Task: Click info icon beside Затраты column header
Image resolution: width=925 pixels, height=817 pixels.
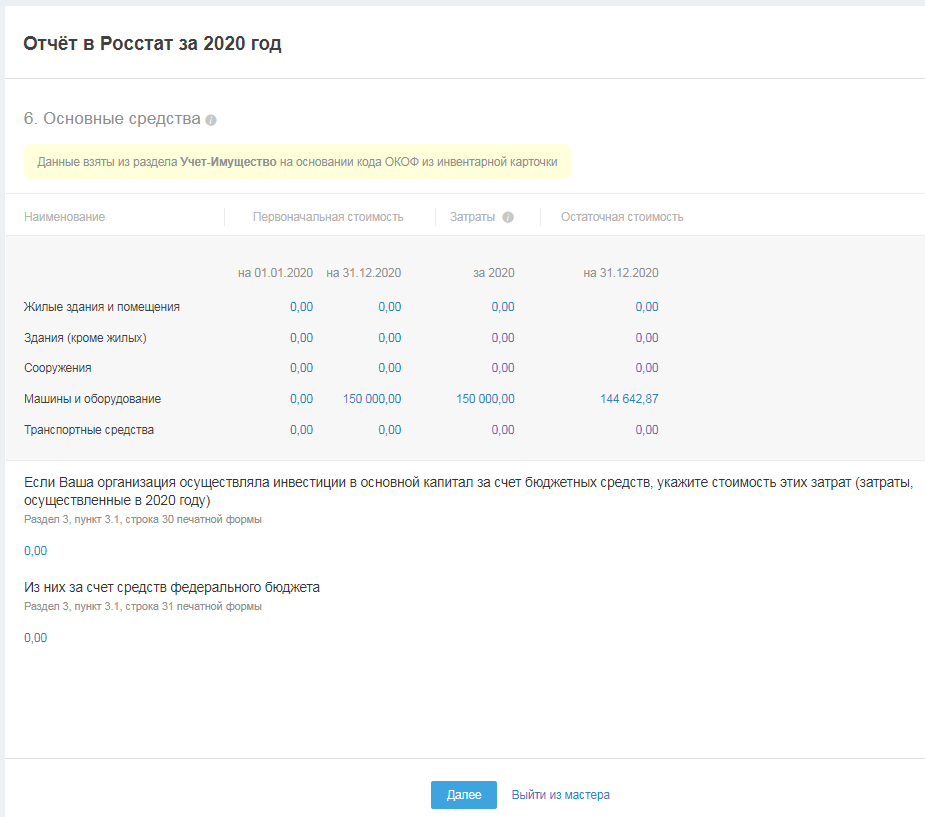Action: click(x=508, y=217)
